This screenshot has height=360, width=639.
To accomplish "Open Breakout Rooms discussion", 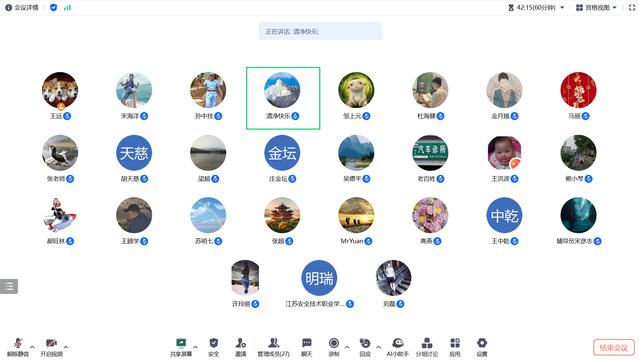I will (427, 347).
